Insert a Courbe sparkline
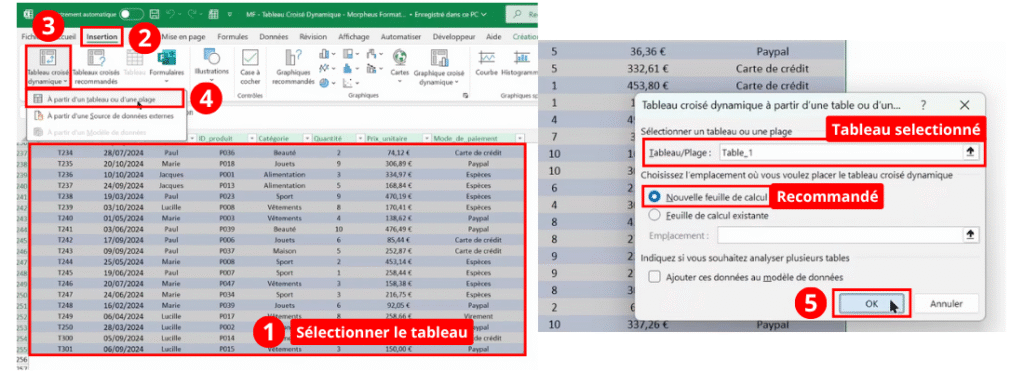Image resolution: width=1024 pixels, height=372 pixels. pyautogui.click(x=487, y=62)
